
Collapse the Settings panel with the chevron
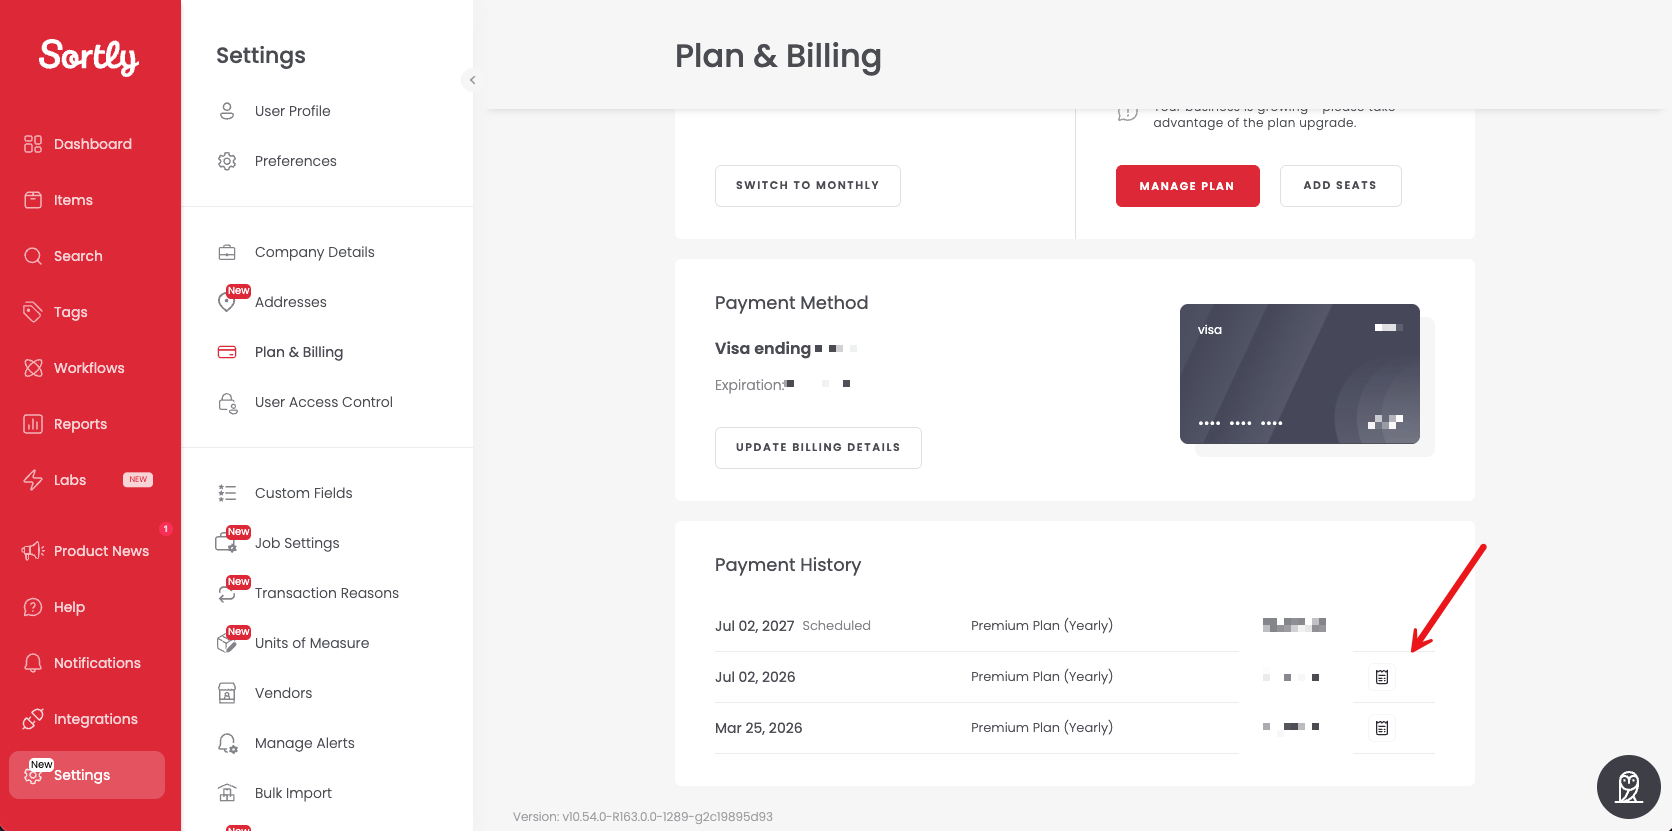(x=472, y=80)
